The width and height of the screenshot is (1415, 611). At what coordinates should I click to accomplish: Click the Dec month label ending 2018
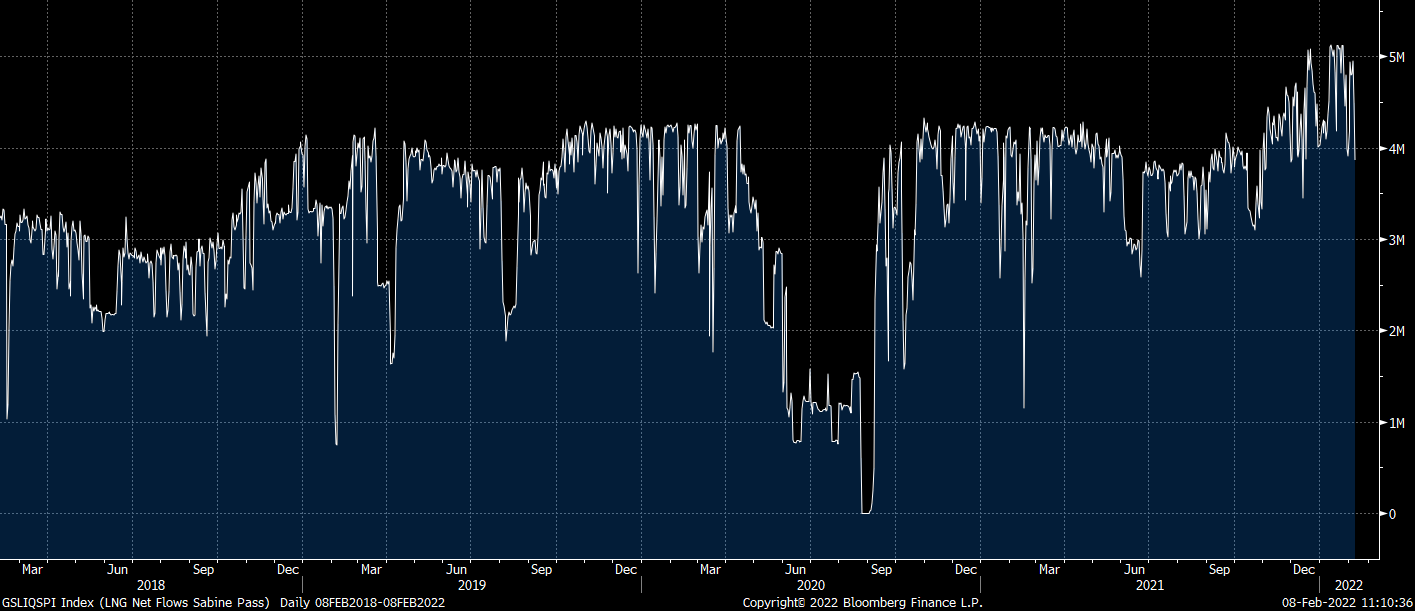coord(288,569)
